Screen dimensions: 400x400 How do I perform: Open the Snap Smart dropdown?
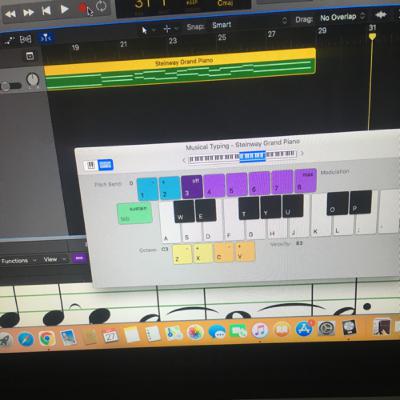click(222, 25)
